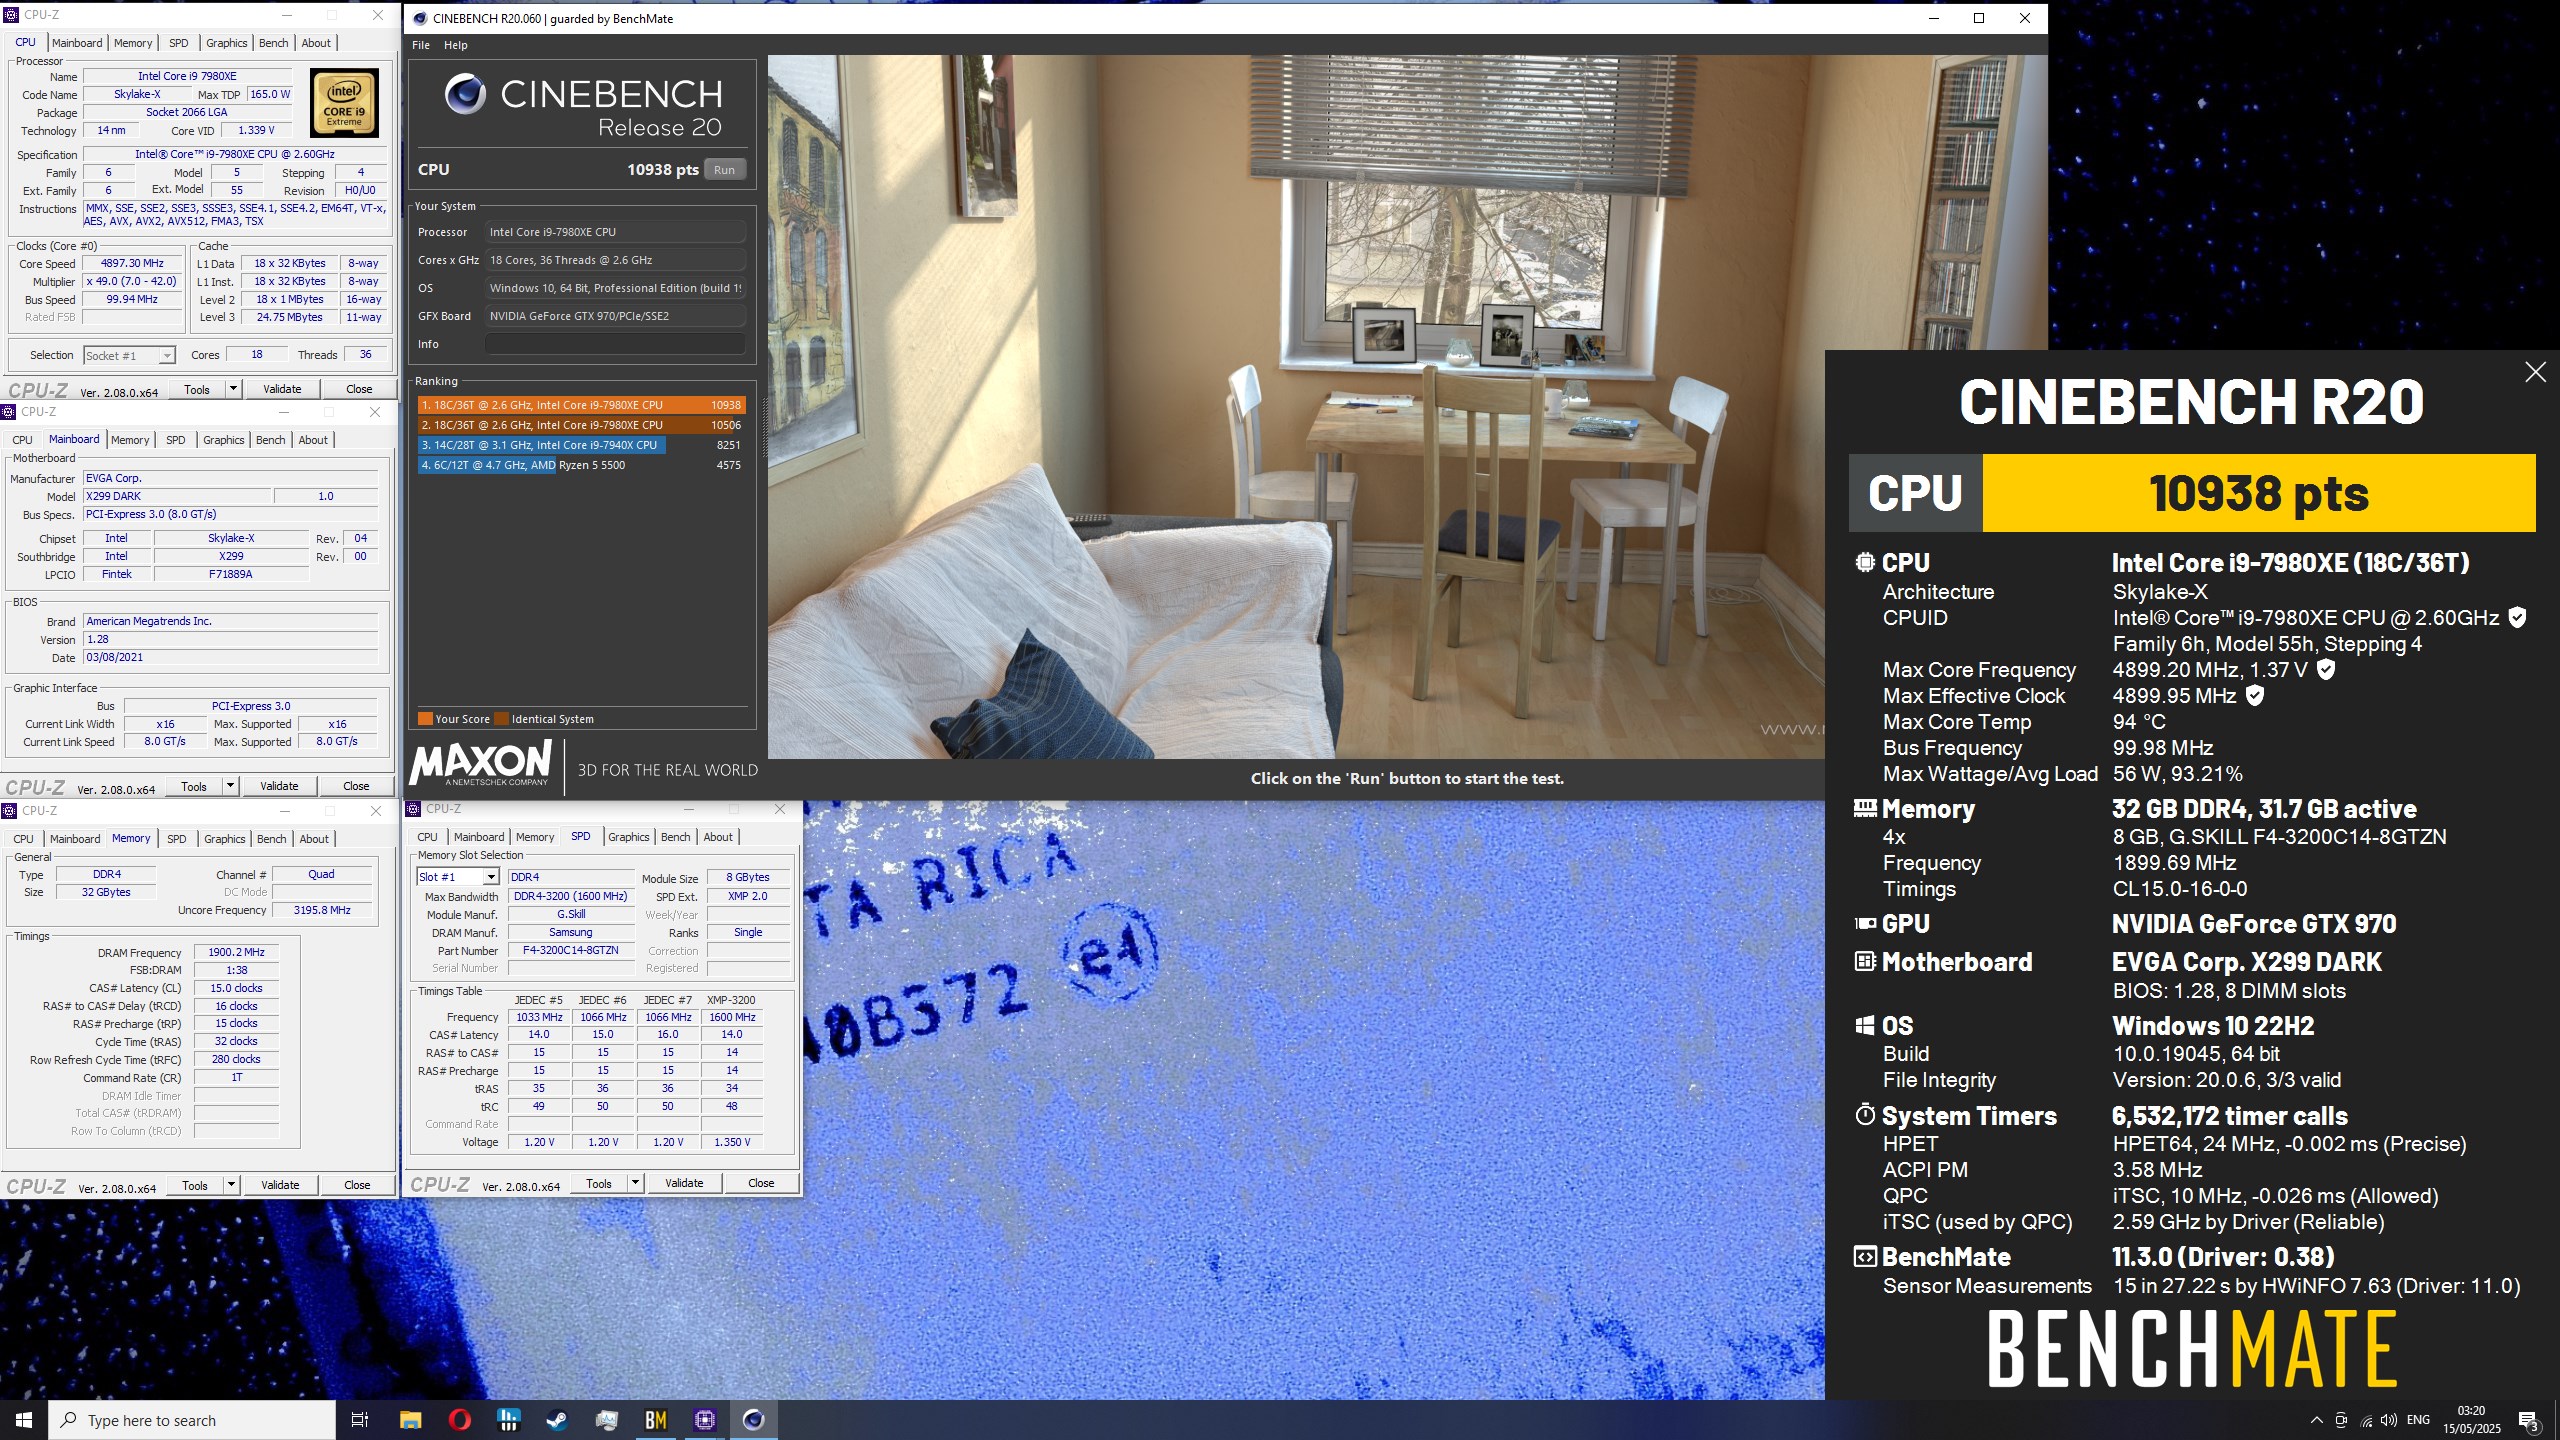Image resolution: width=2560 pixels, height=1440 pixels.
Task: Select the i9-7940X ranking entry
Action: pos(582,445)
